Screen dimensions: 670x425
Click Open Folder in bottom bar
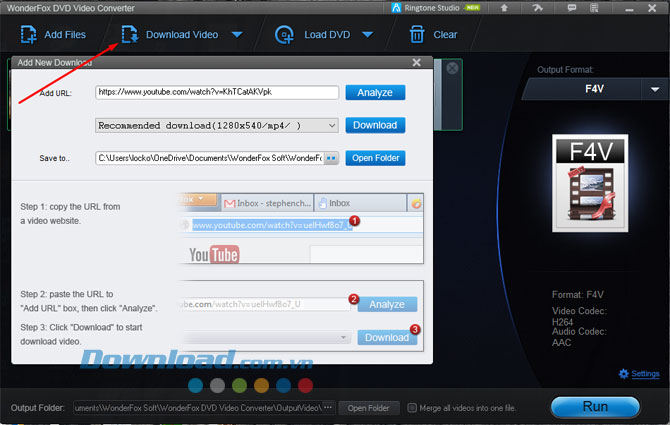tap(368, 408)
